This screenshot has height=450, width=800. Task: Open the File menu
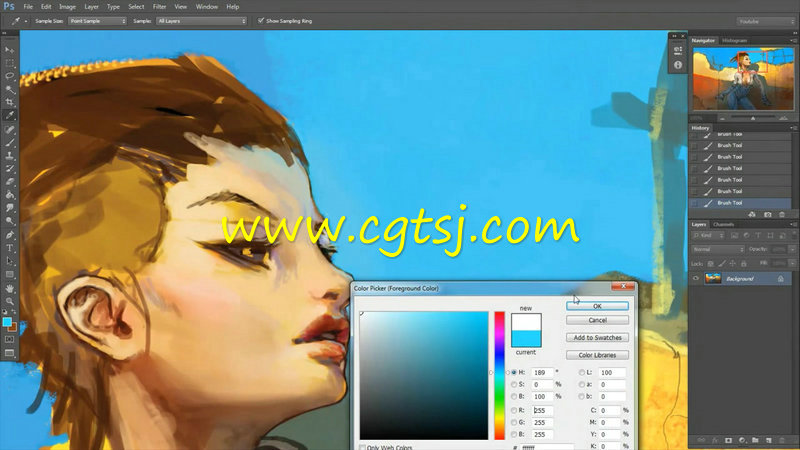pos(28,7)
